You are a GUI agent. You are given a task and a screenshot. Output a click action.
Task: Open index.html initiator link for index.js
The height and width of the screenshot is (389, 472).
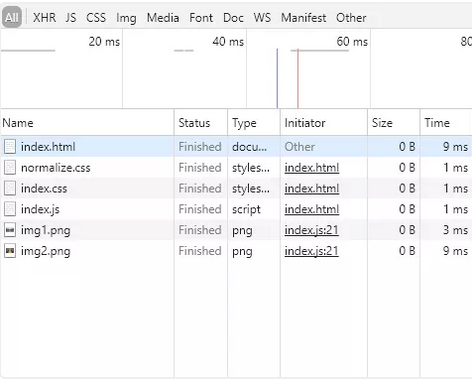pos(312,209)
